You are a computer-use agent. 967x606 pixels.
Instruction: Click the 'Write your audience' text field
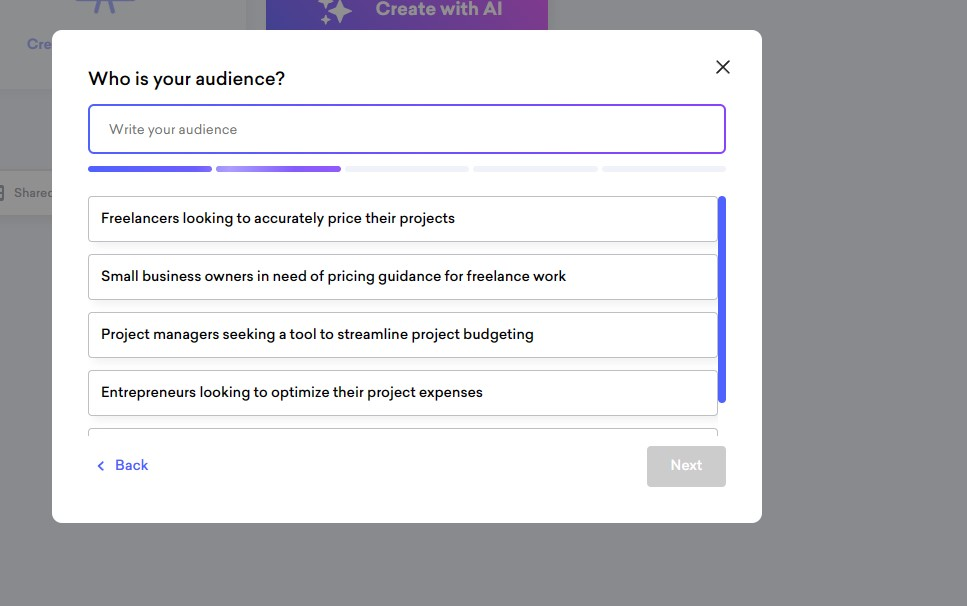click(406, 129)
